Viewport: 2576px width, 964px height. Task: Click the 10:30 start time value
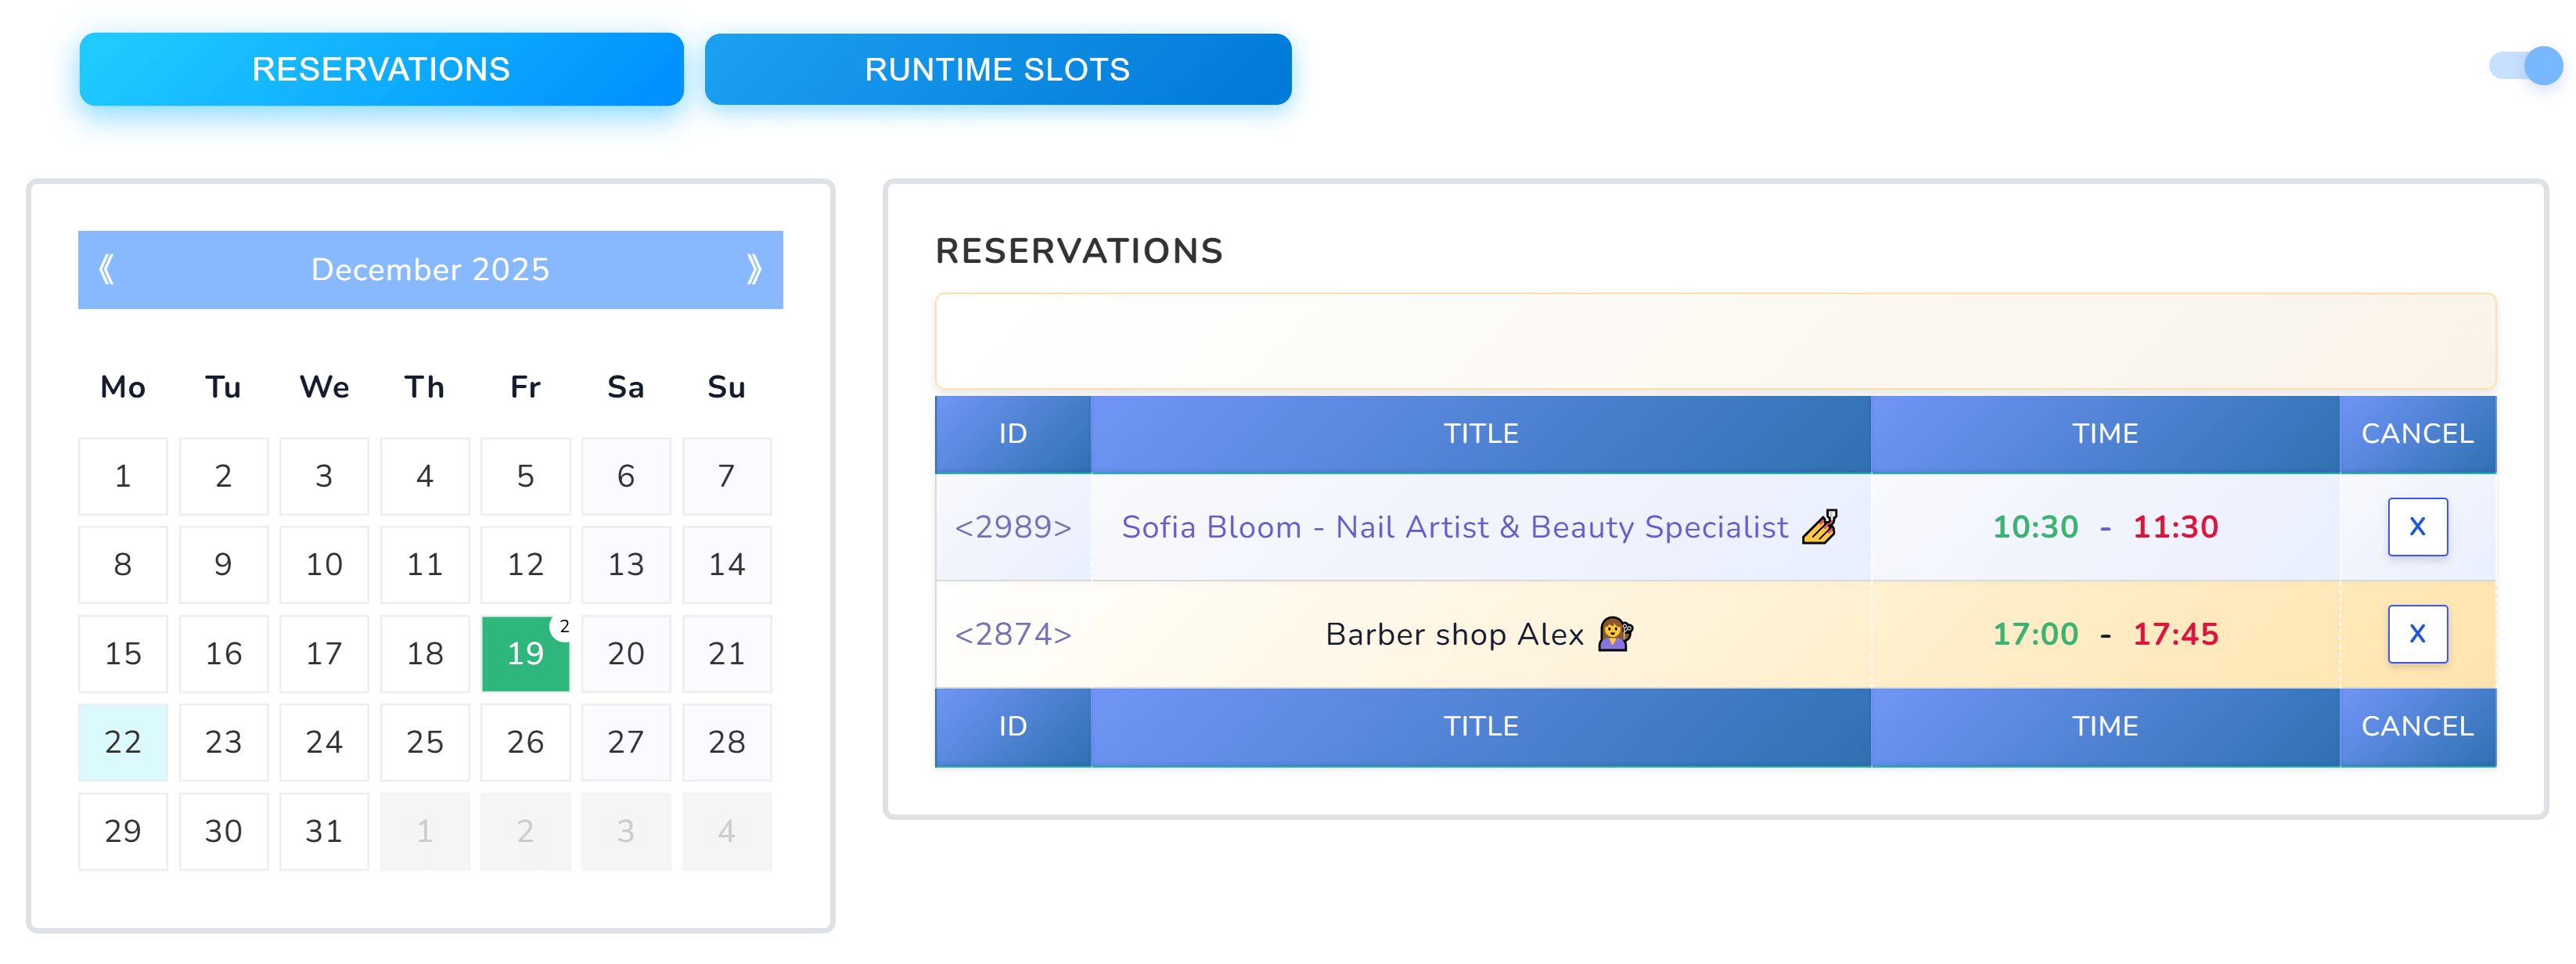(x=2037, y=527)
